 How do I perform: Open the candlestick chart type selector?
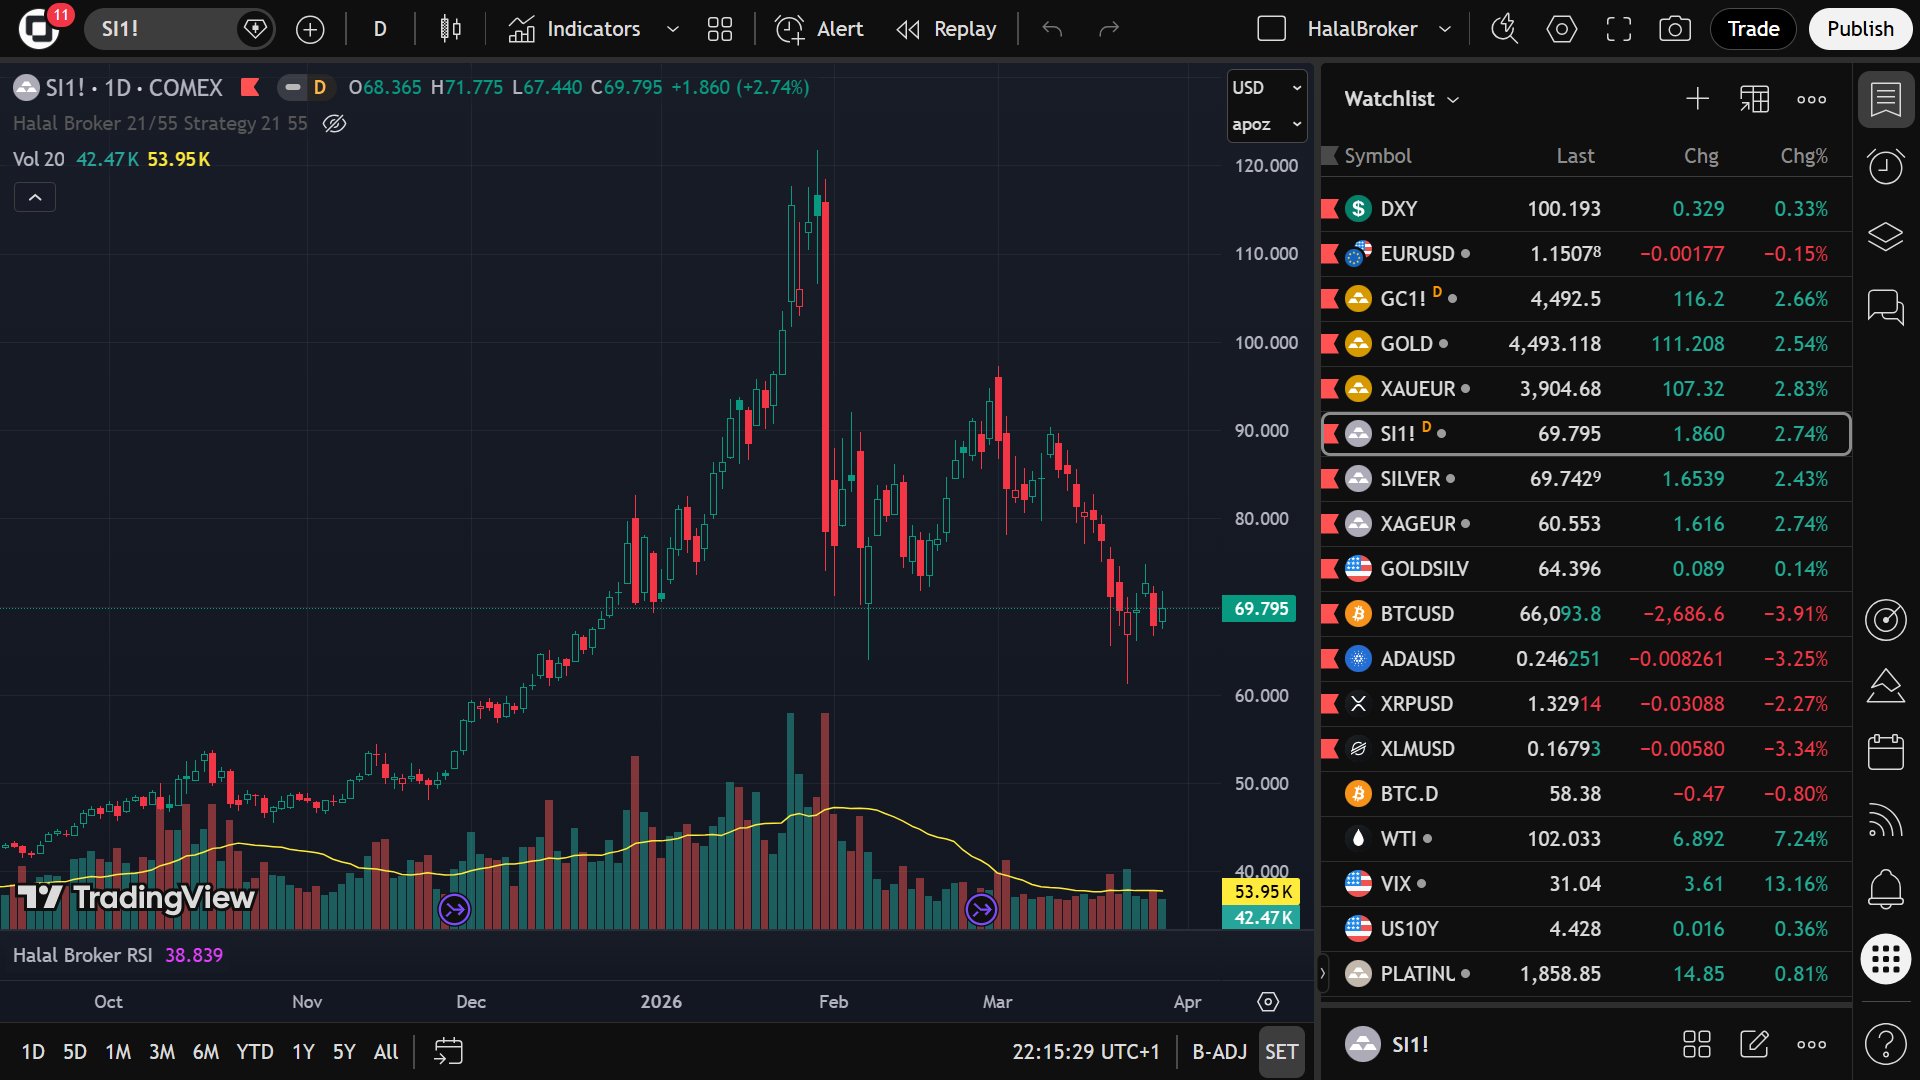pyautogui.click(x=450, y=29)
